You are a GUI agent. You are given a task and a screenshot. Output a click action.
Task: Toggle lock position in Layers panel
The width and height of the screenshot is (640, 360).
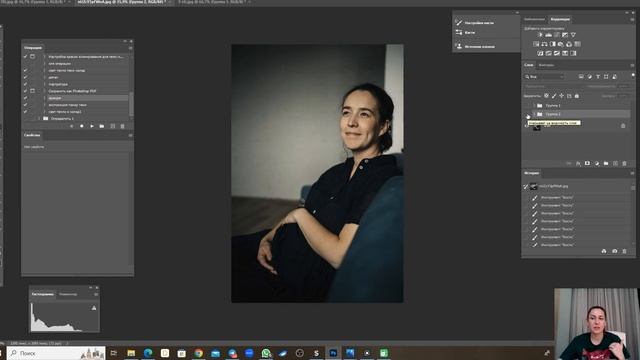tap(562, 96)
